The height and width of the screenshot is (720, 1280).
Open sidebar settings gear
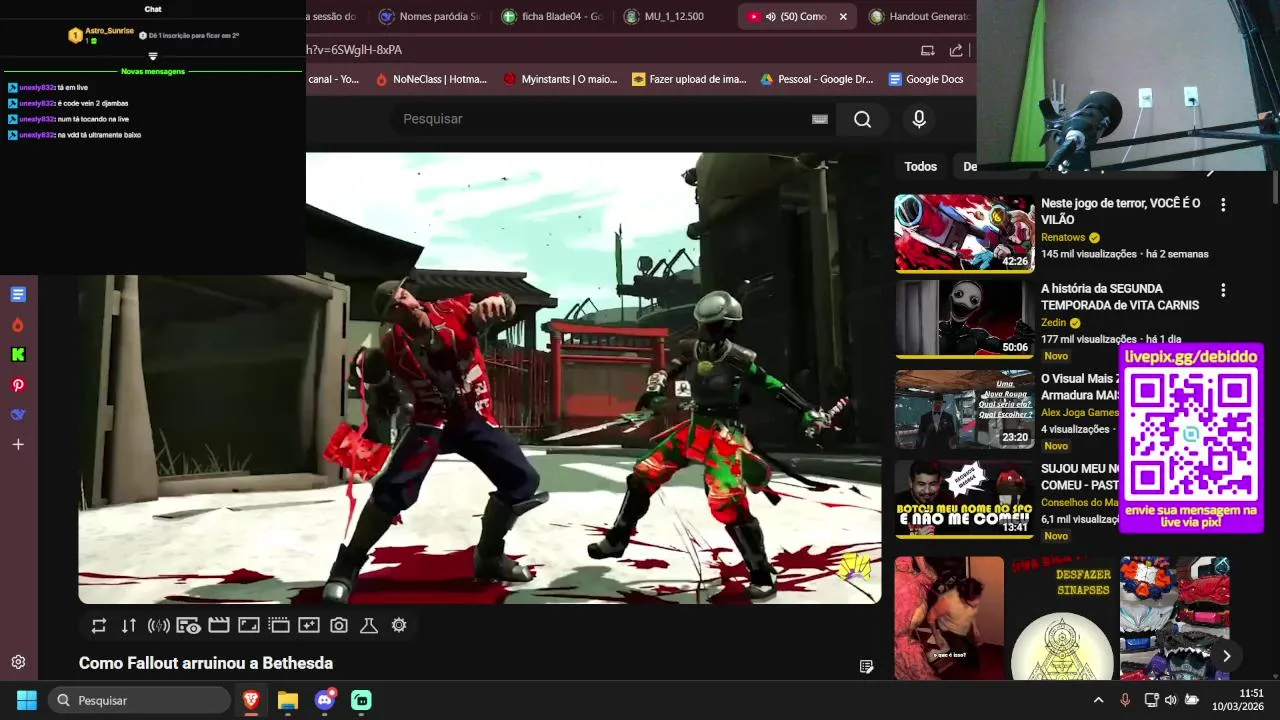(x=18, y=662)
